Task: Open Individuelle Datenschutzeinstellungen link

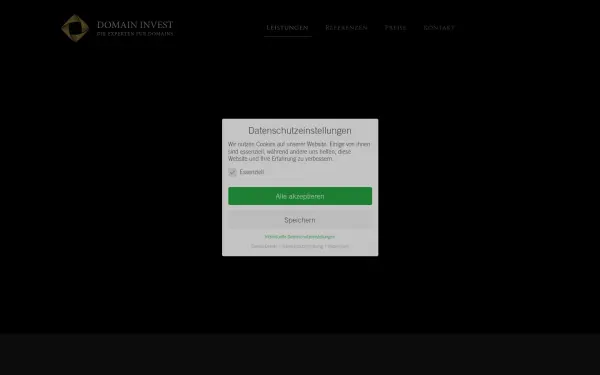Action: pos(300,237)
